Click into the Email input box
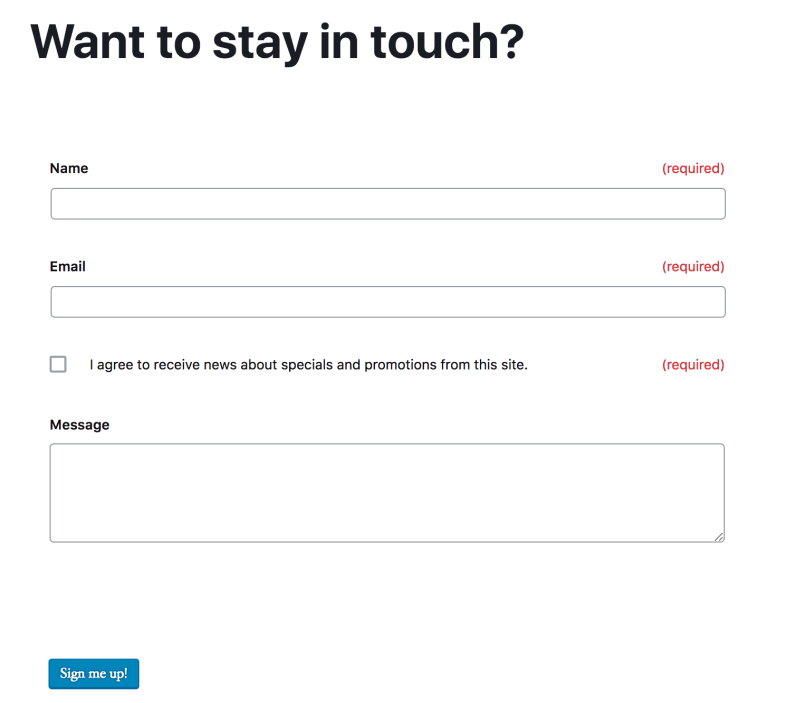787x703 pixels. pyautogui.click(x=387, y=302)
